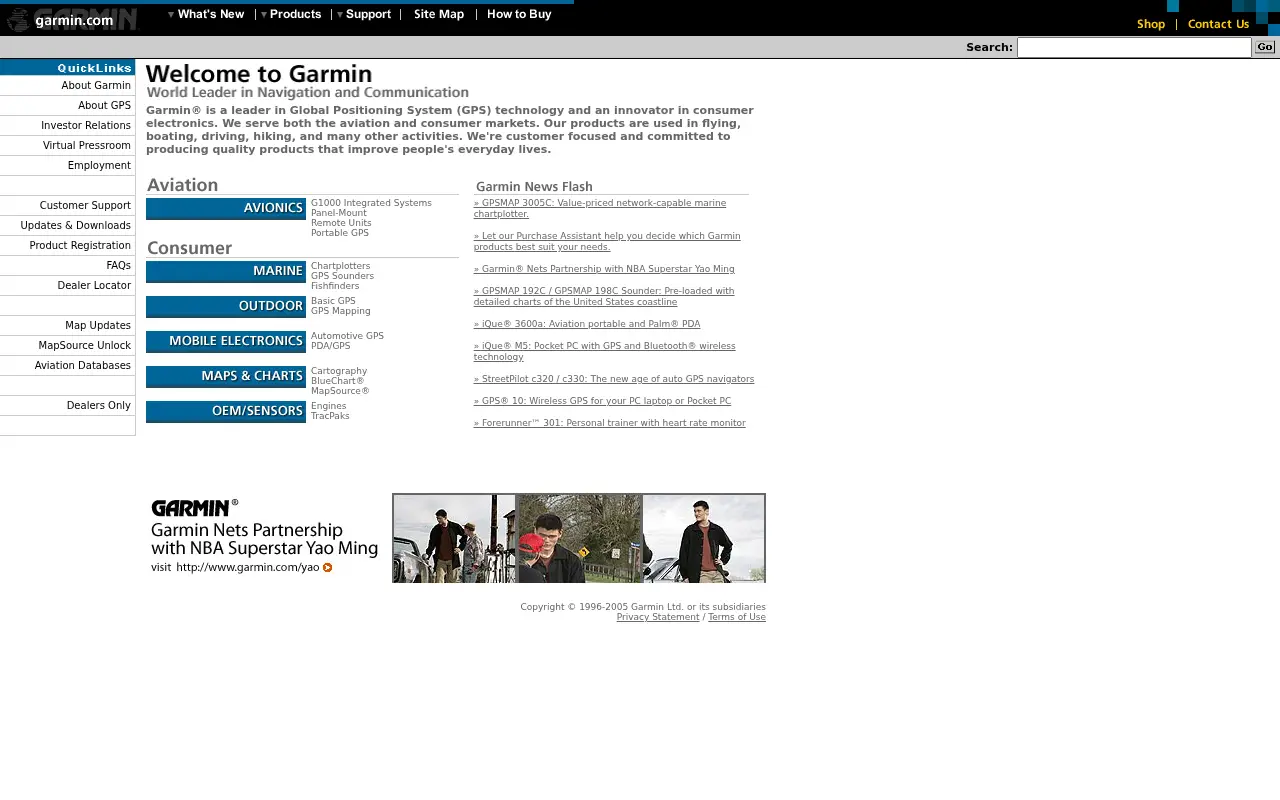Image resolution: width=1280 pixels, height=800 pixels.
Task: Click the Yao Ming photo banner
Action: (x=579, y=538)
